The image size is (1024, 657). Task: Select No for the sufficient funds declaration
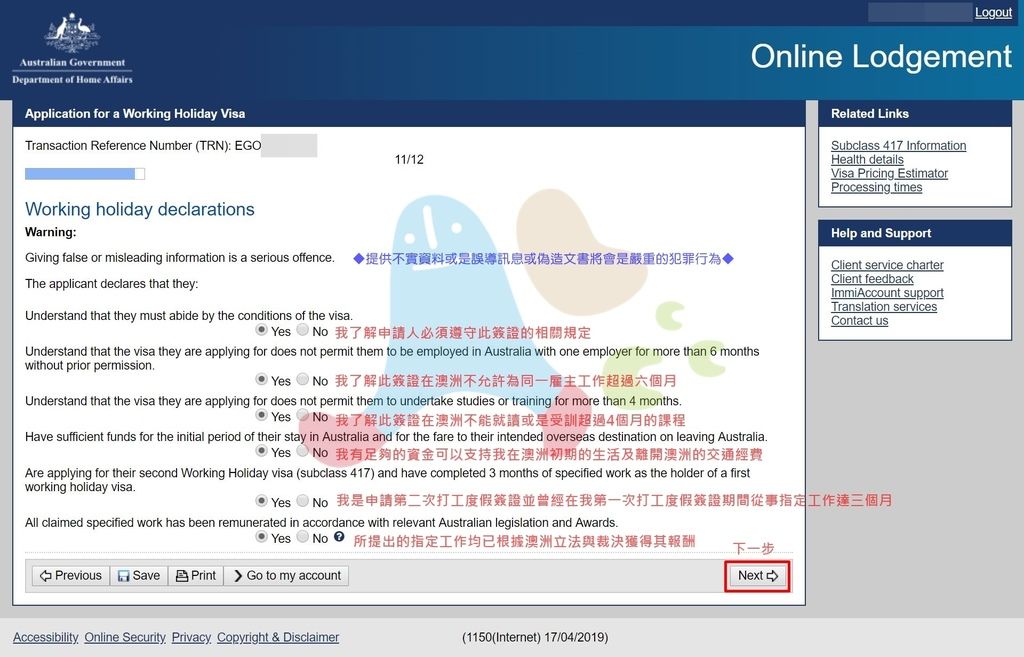point(301,452)
